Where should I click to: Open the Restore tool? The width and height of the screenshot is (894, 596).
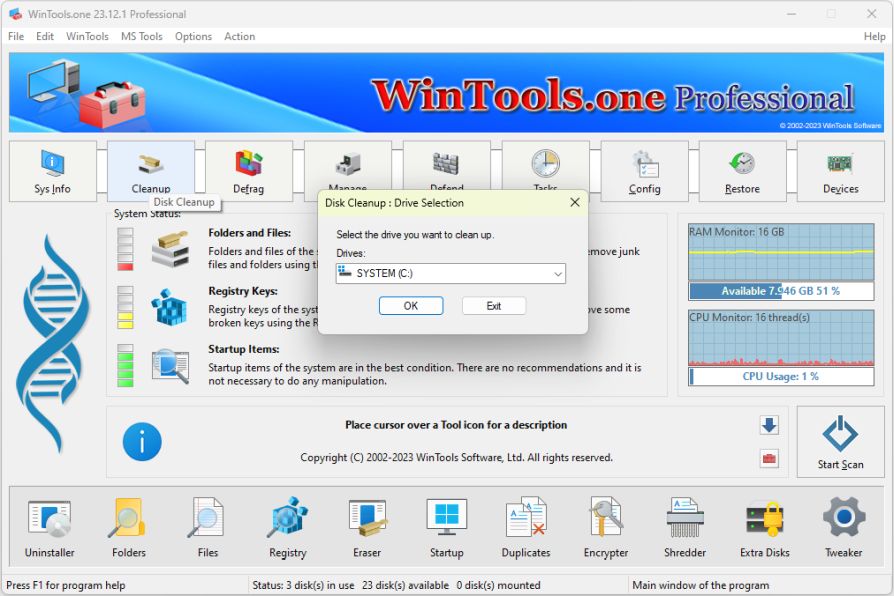tap(742, 171)
